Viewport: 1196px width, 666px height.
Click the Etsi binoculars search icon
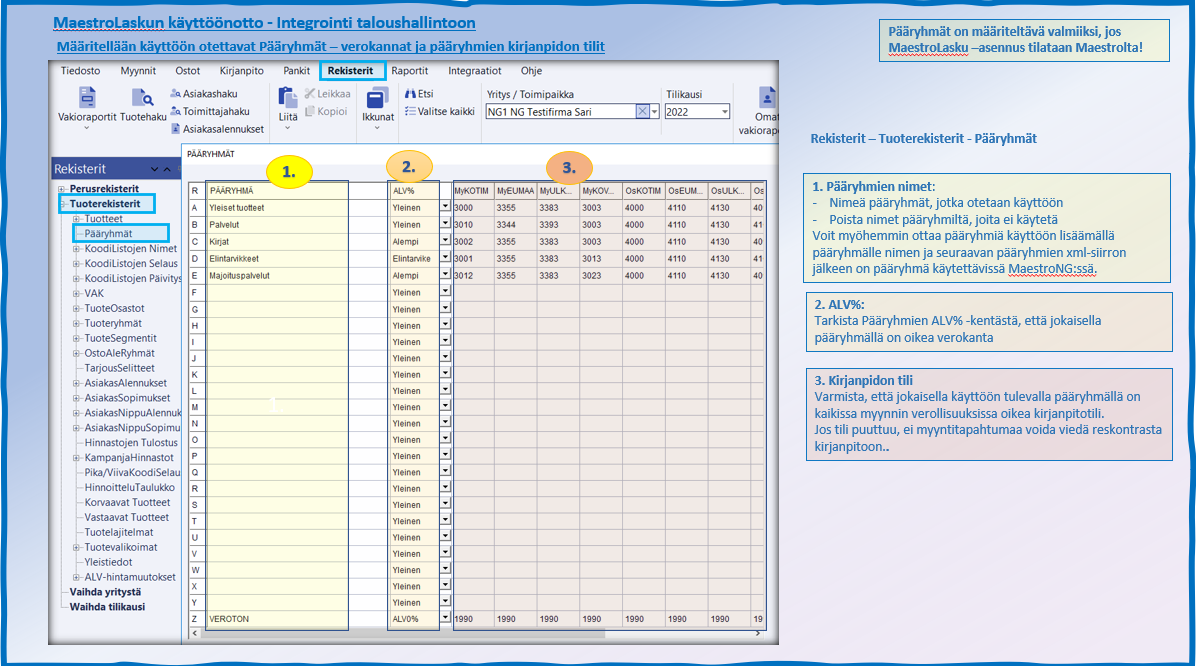coord(410,94)
